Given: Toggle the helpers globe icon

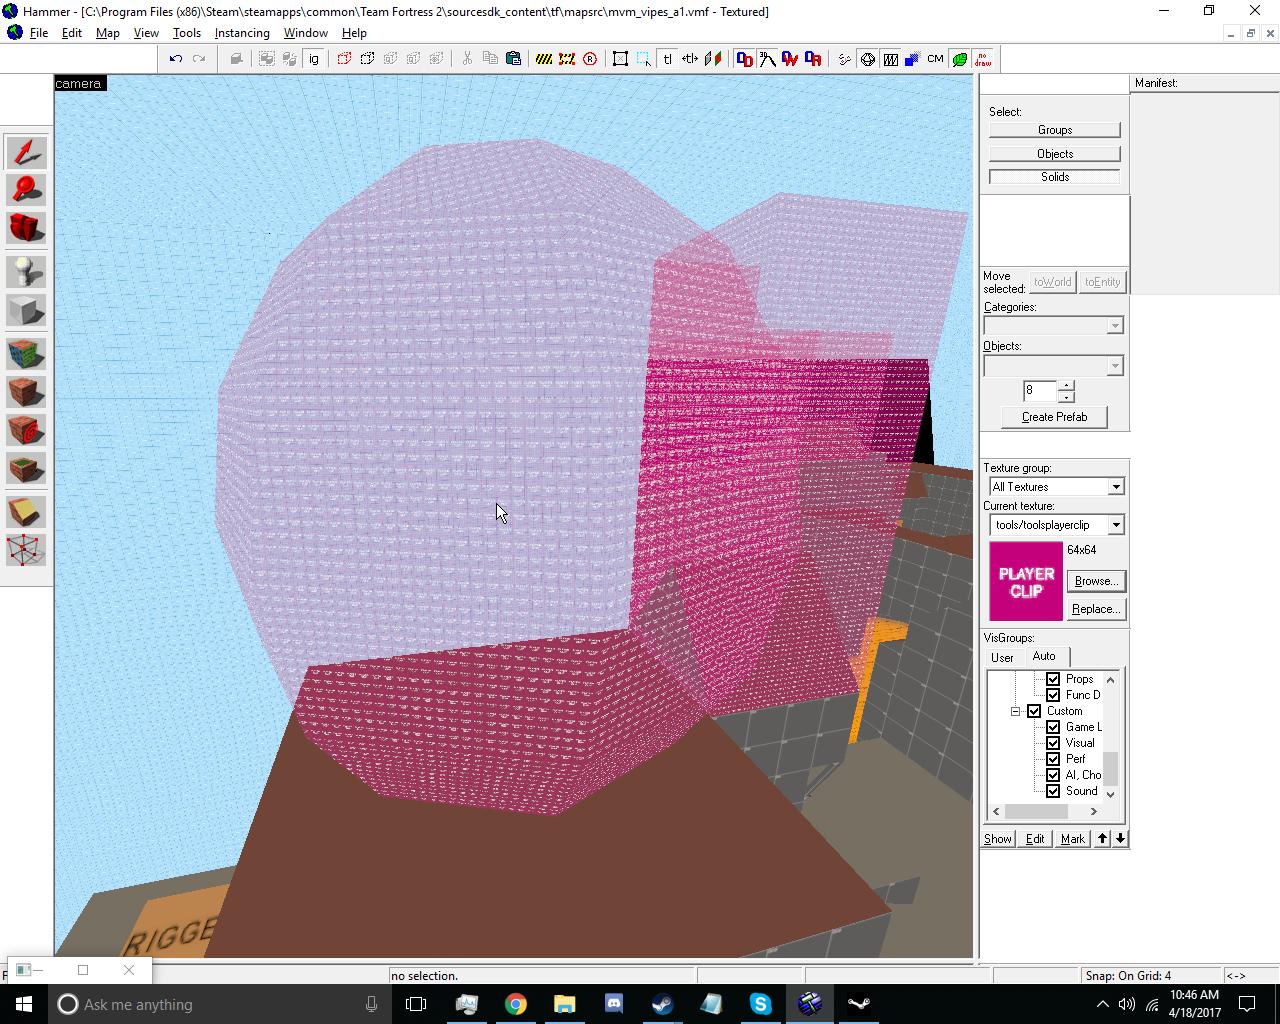Looking at the screenshot, I should [867, 59].
